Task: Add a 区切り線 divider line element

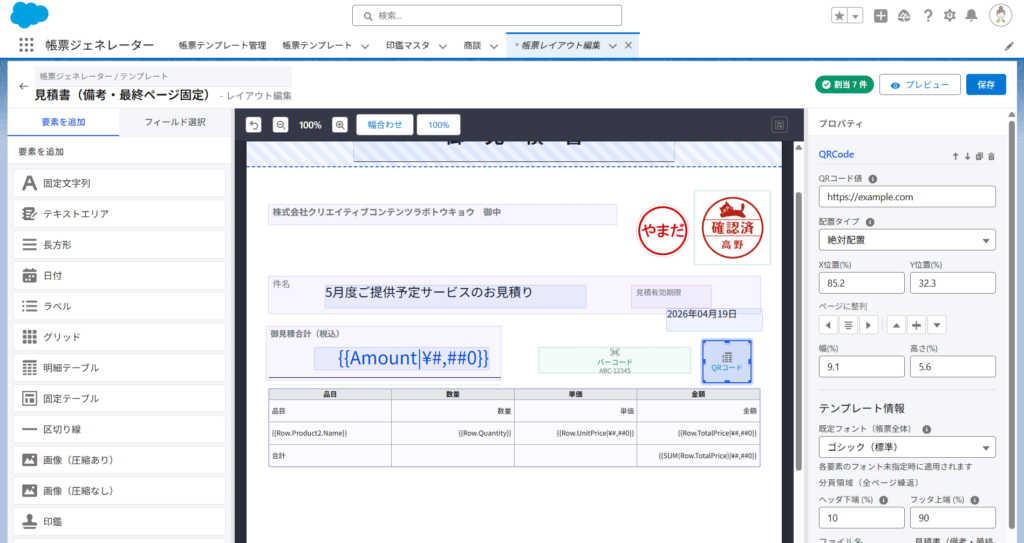Action: (x=119, y=429)
